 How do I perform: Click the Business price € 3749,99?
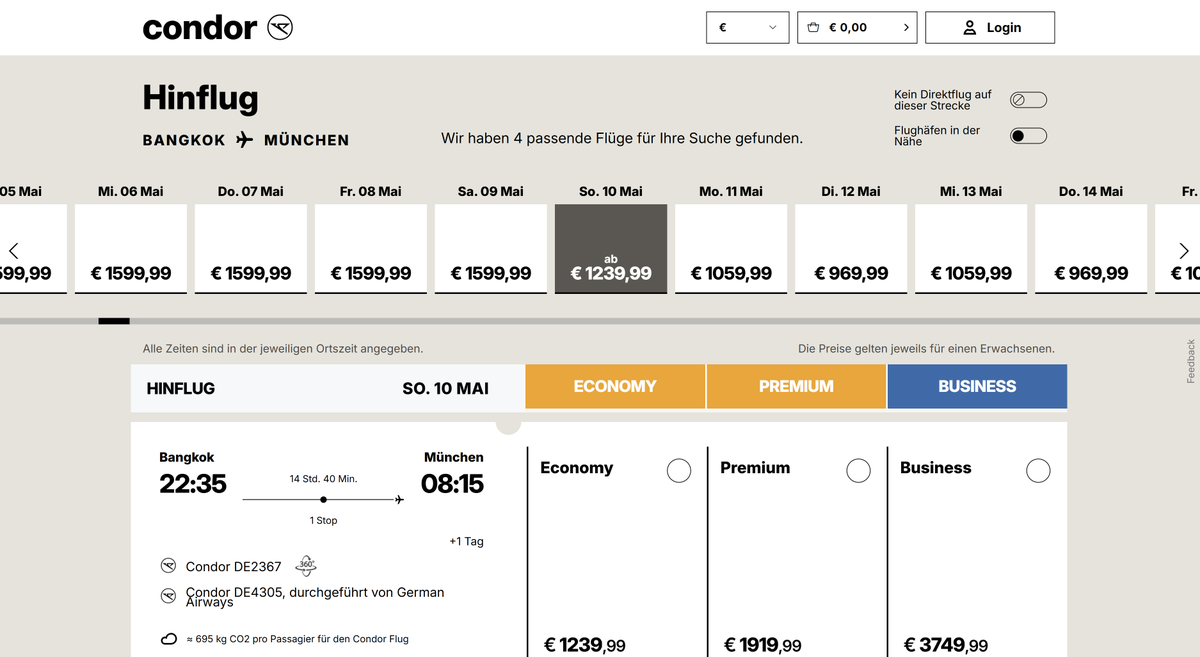tap(946, 646)
